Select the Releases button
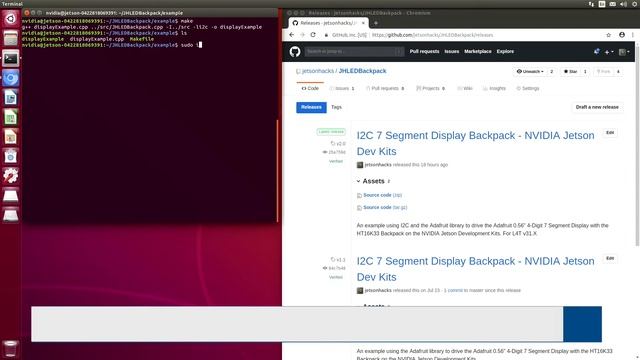 [311, 107]
